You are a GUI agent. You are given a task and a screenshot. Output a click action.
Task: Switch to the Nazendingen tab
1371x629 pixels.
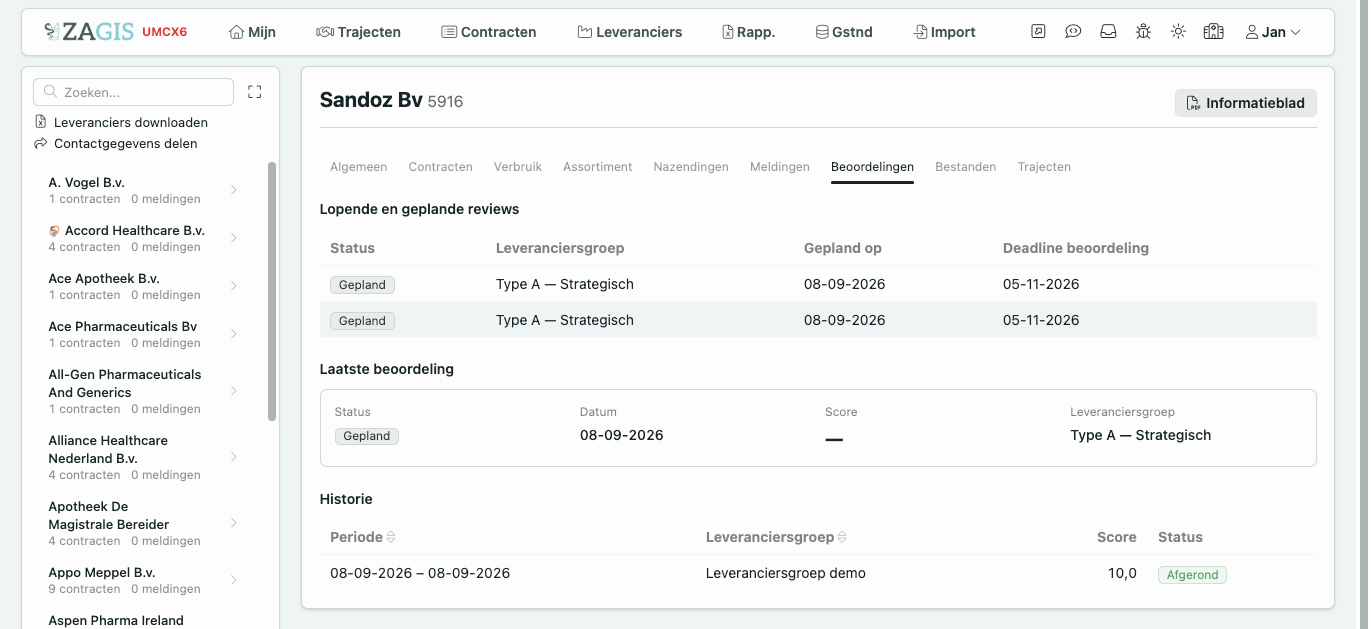coord(691,167)
